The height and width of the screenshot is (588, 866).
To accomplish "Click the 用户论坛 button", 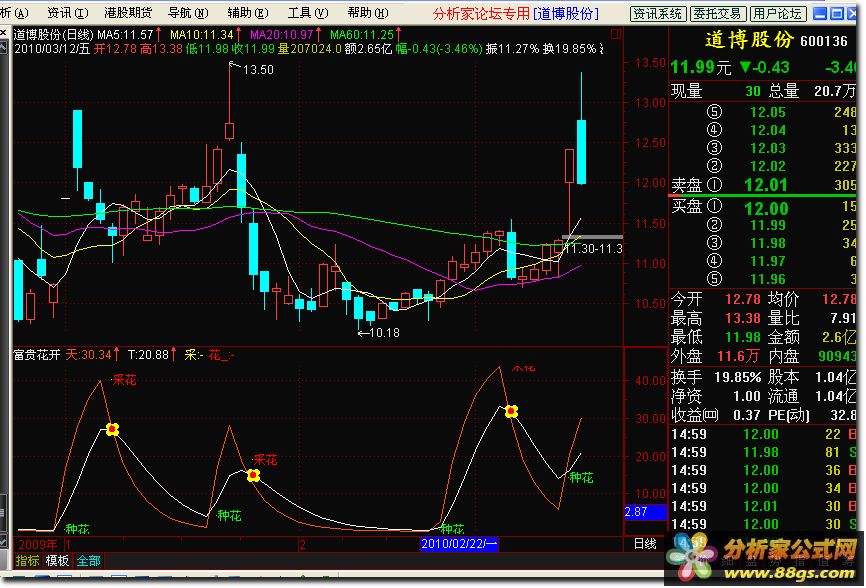I will (778, 14).
